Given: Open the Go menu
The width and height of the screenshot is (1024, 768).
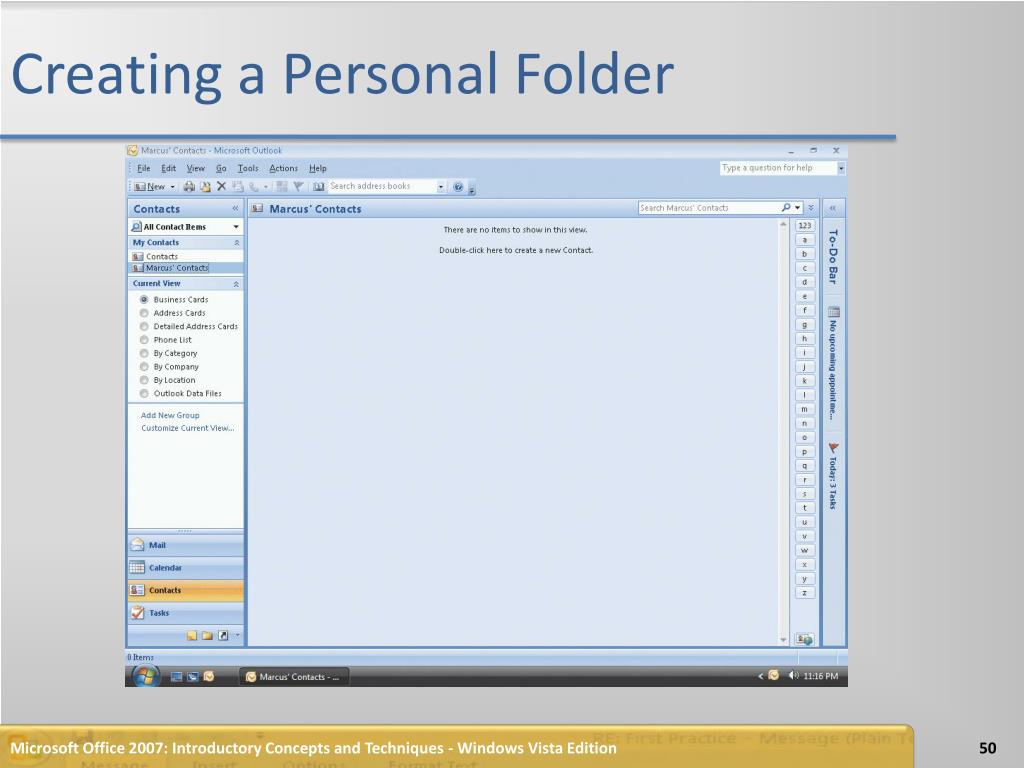Looking at the screenshot, I should coord(221,168).
